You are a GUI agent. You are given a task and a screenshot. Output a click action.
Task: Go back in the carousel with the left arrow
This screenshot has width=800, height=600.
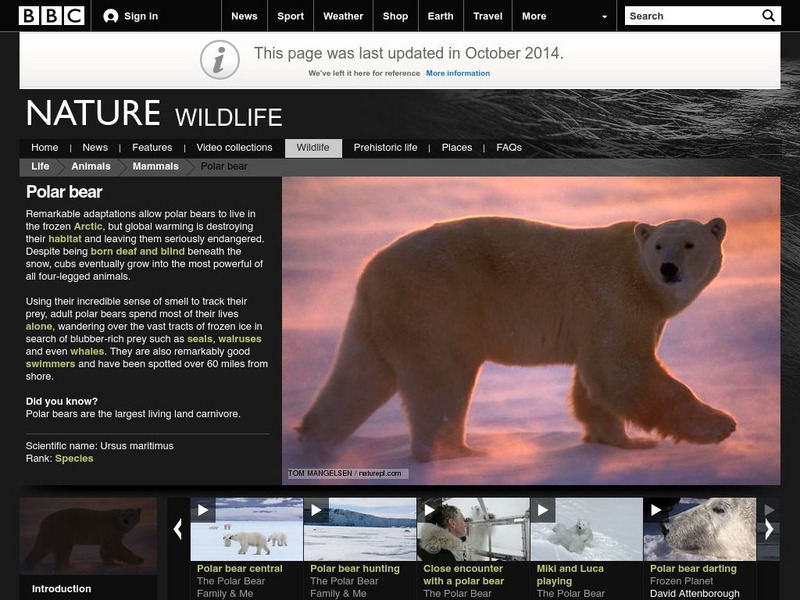[x=179, y=529]
